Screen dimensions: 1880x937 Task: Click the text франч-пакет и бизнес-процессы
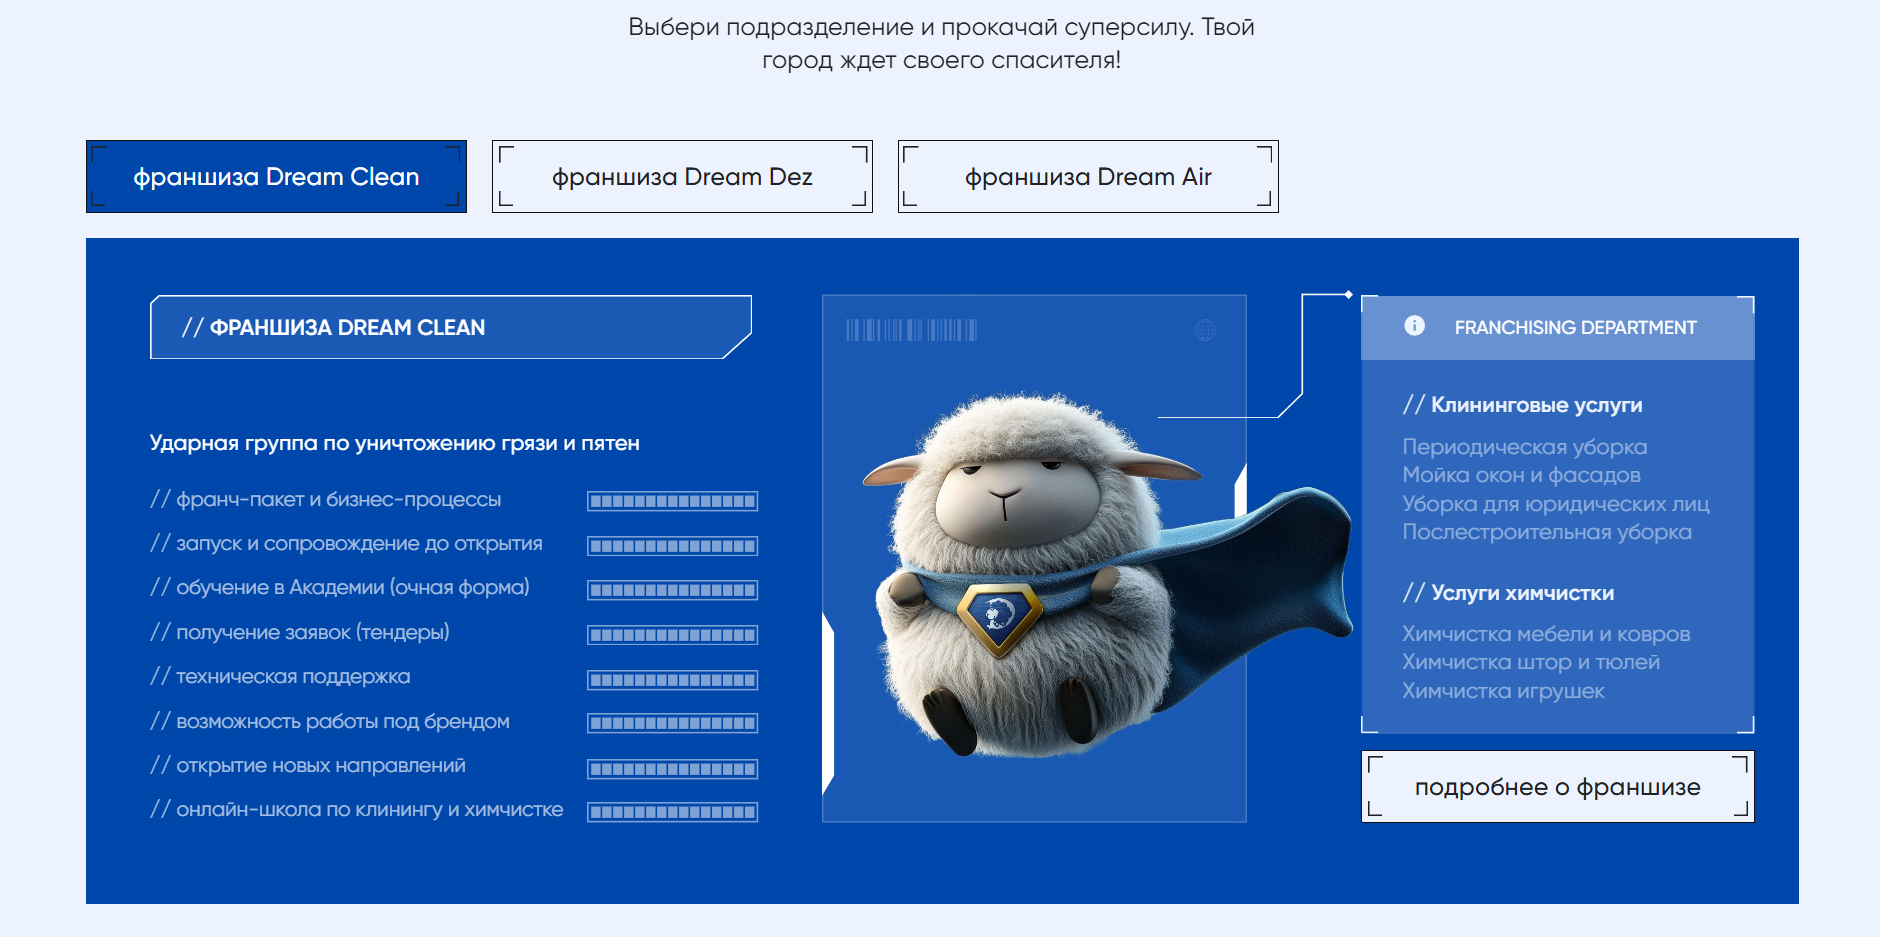[x=326, y=499]
